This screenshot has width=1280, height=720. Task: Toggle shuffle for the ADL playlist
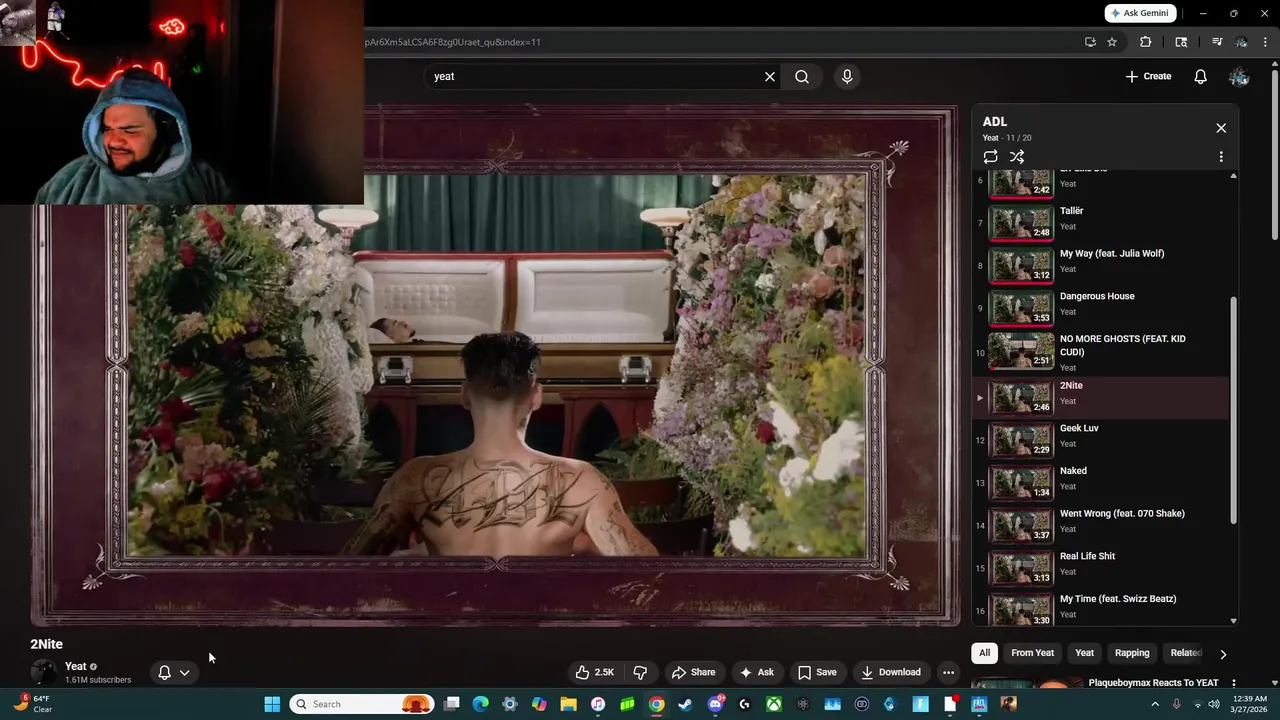[1017, 157]
